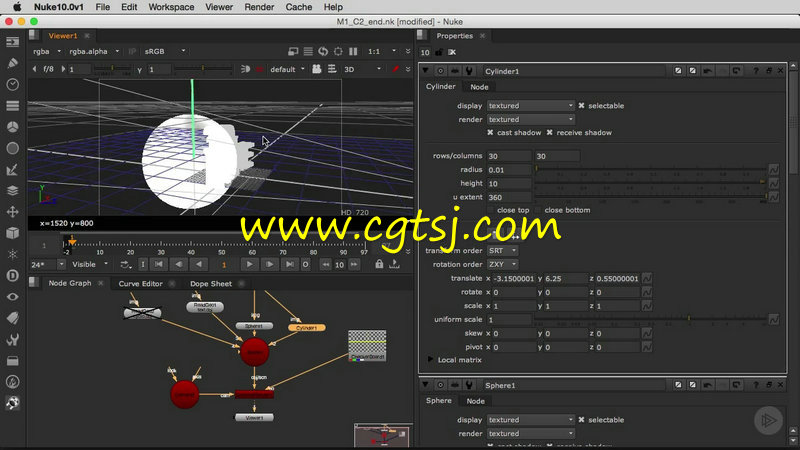Enable close top checkbox

coord(490,210)
